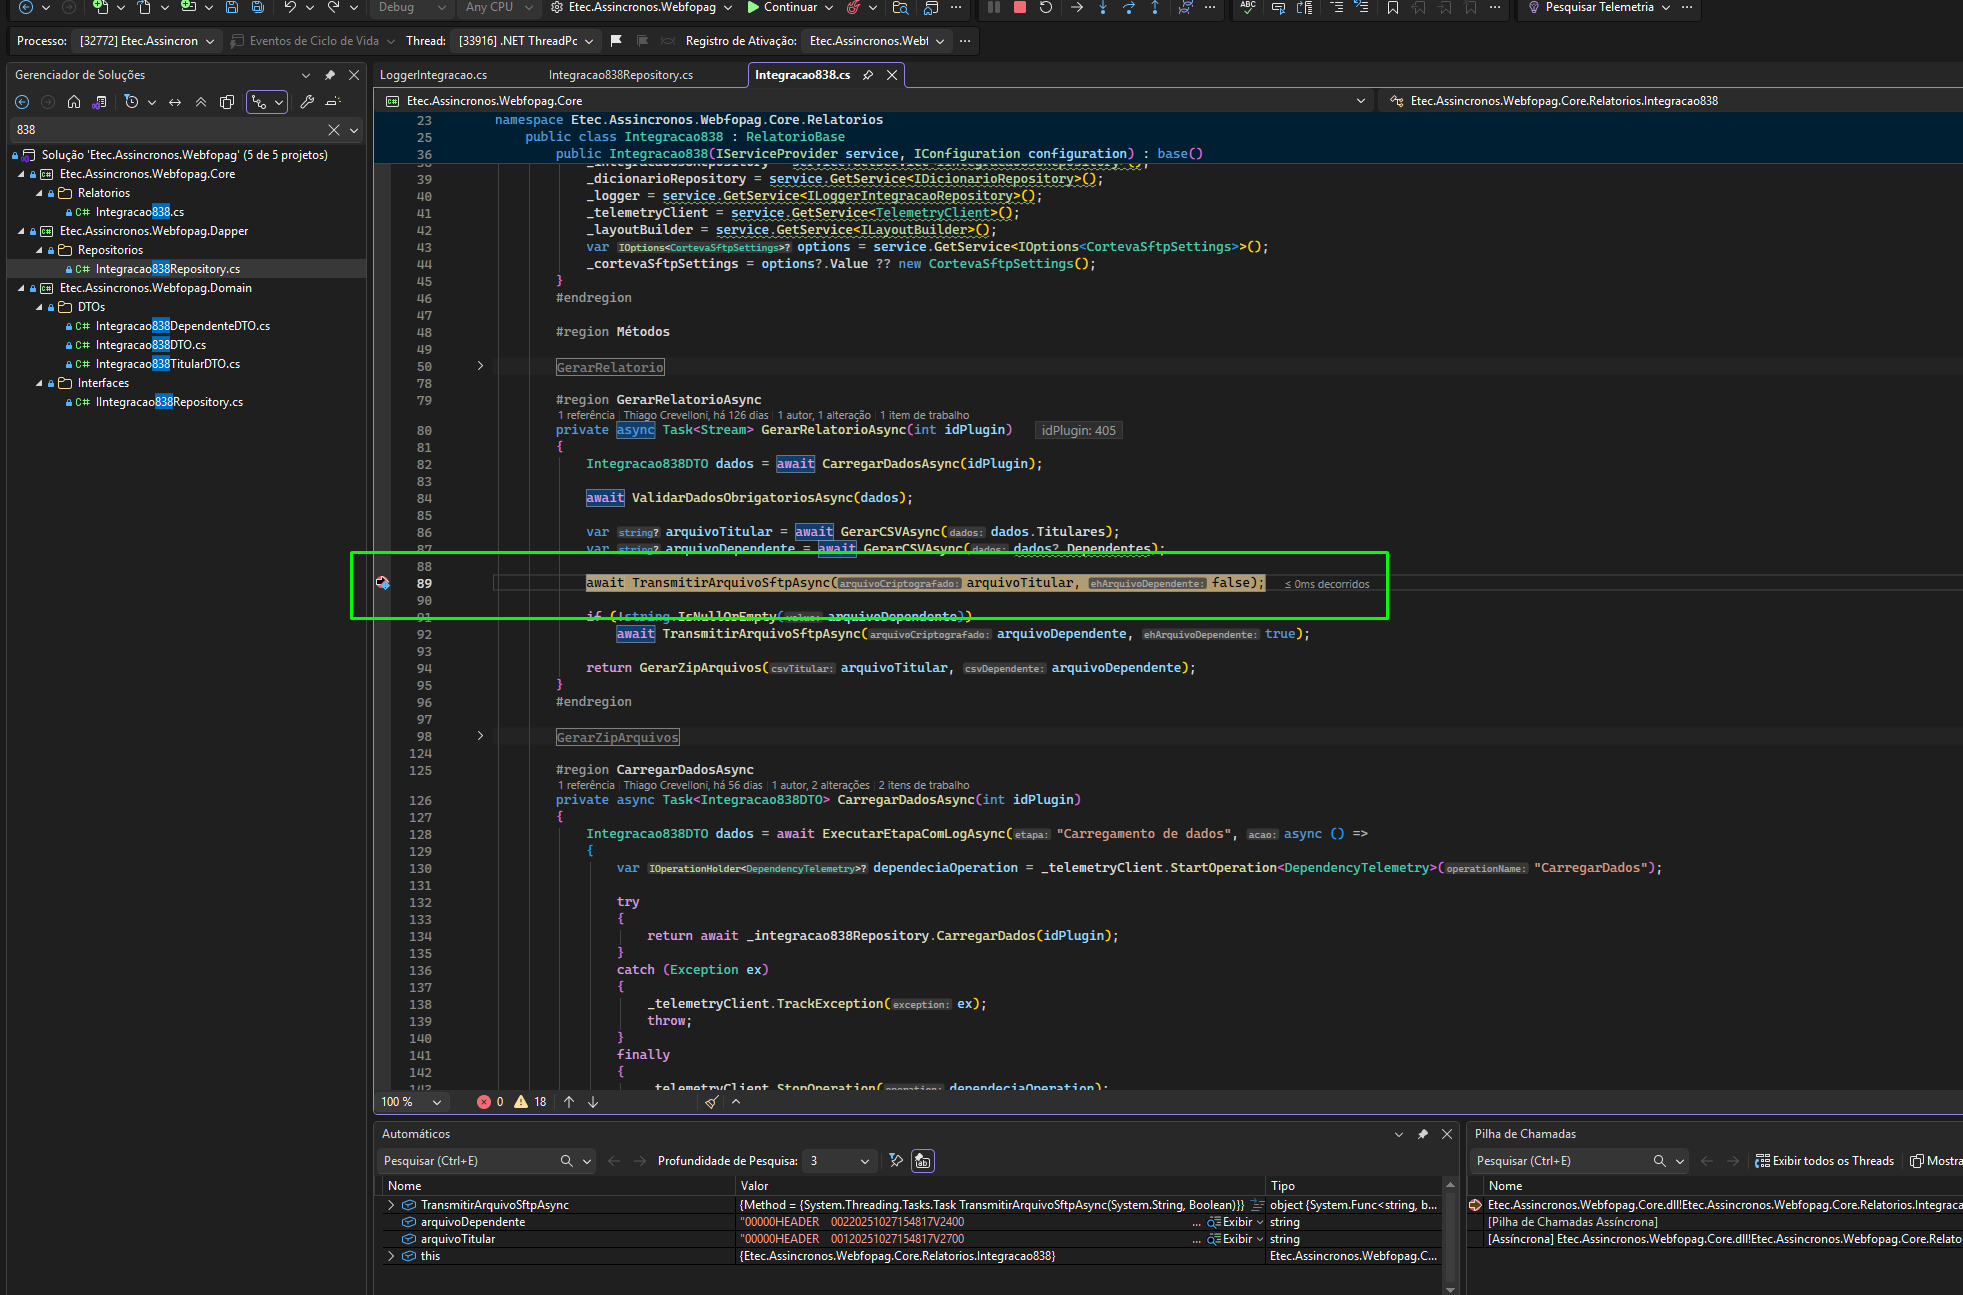Click the Step Into debug arrow icon
This screenshot has width=1963, height=1295.
click(x=1102, y=7)
